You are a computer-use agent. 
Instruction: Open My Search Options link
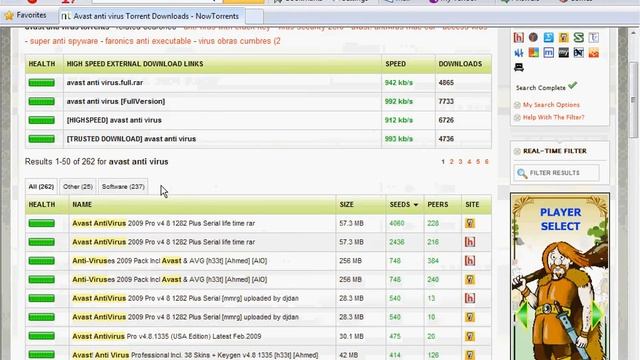click(x=551, y=105)
